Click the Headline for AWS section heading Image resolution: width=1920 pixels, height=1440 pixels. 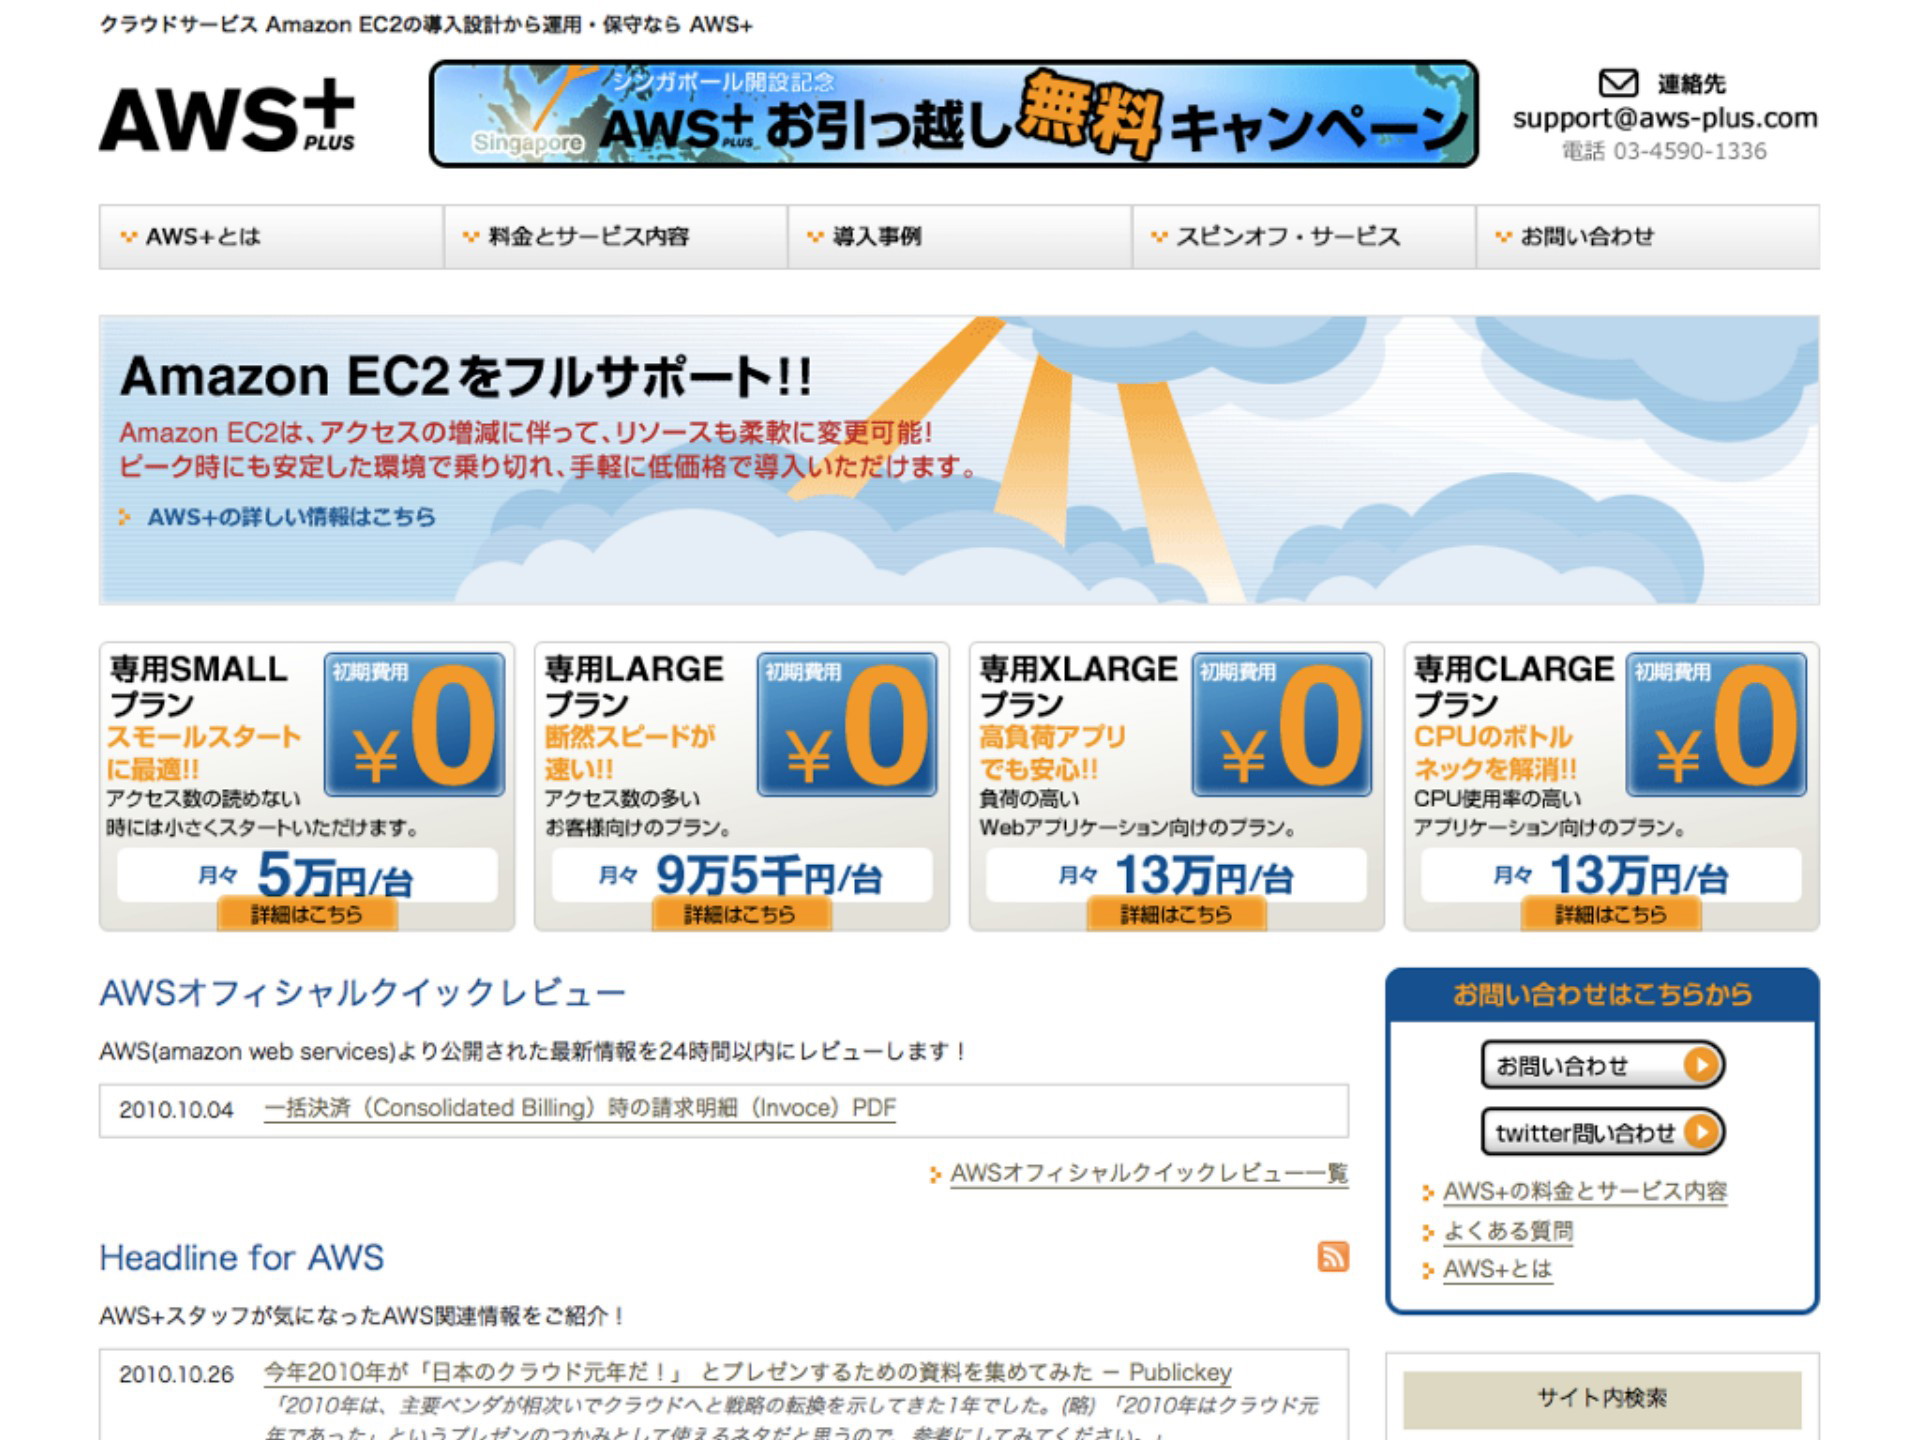tap(241, 1257)
